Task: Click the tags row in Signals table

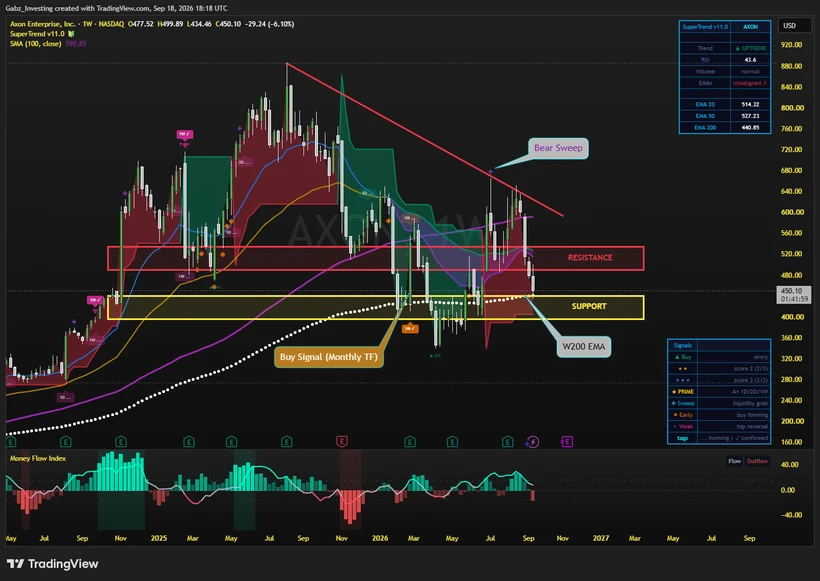Action: 719,438
